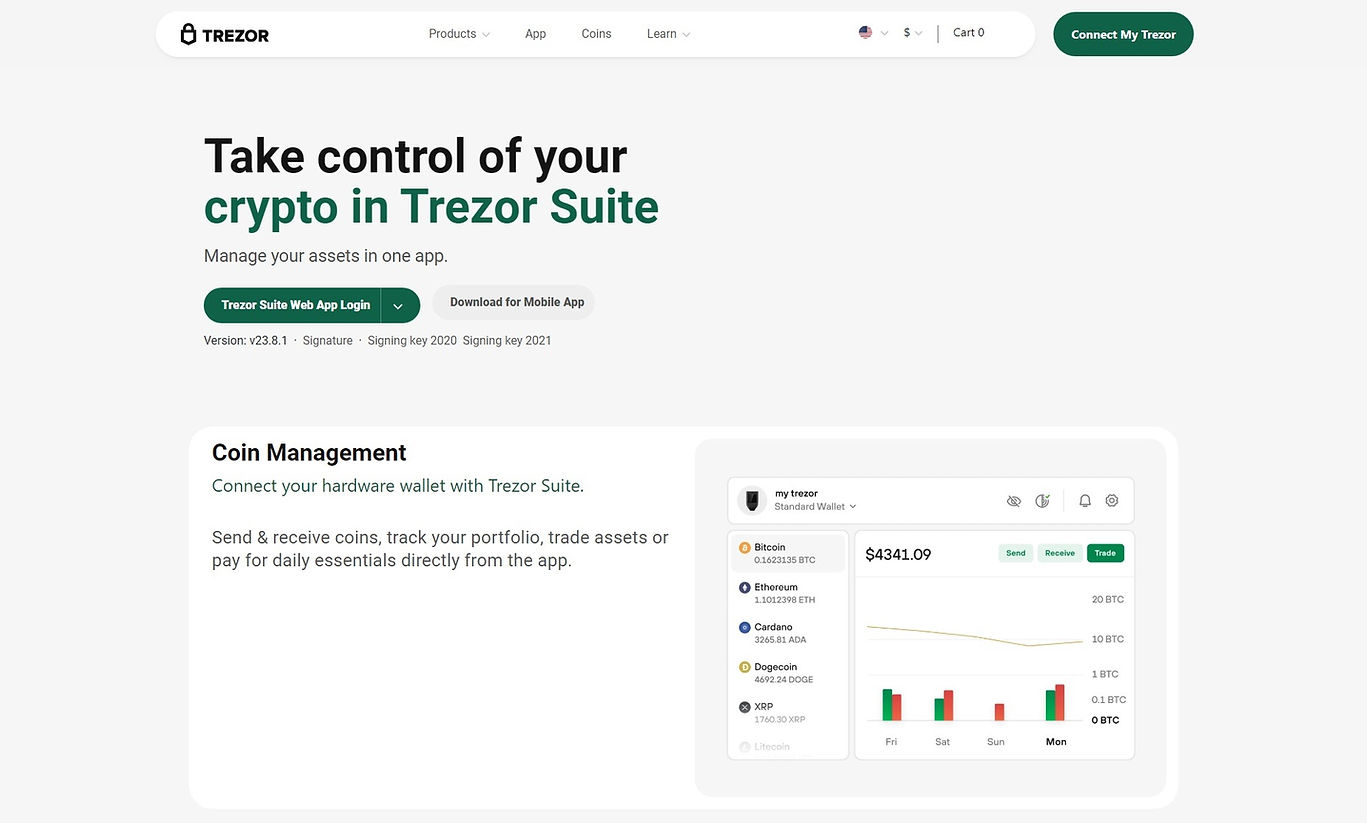Image resolution: width=1367 pixels, height=823 pixels.
Task: Open notifications bell icon
Action: pos(1085,501)
